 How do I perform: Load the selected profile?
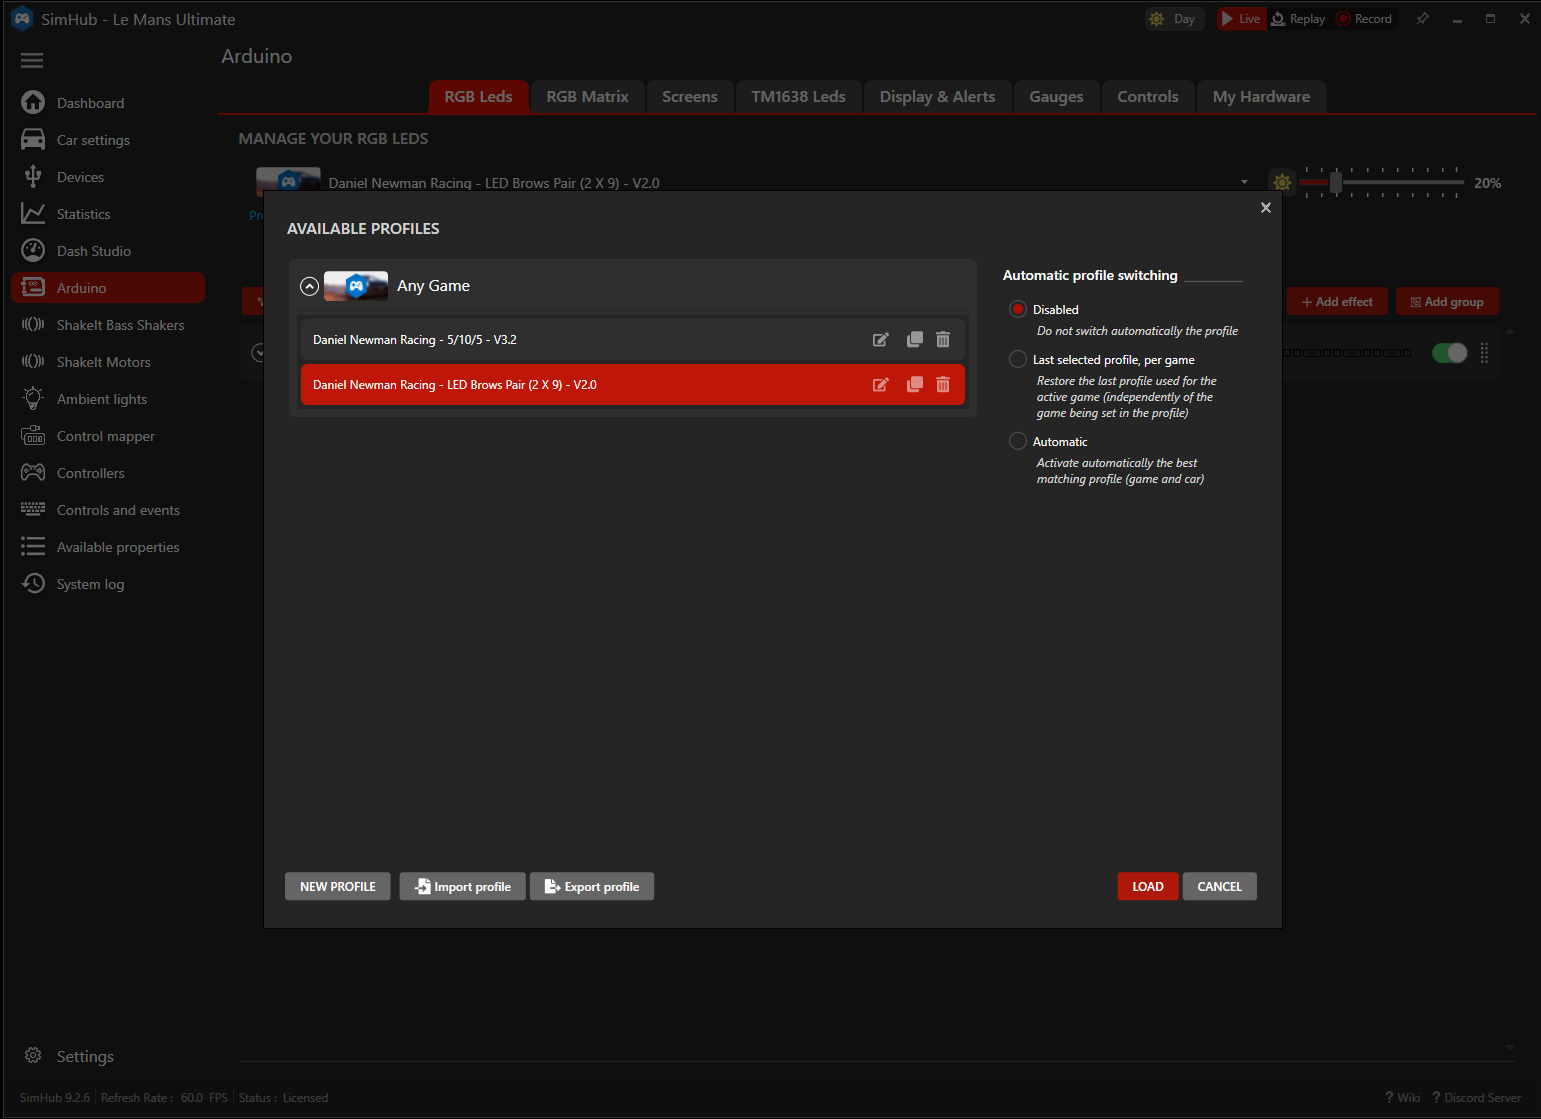(x=1147, y=886)
